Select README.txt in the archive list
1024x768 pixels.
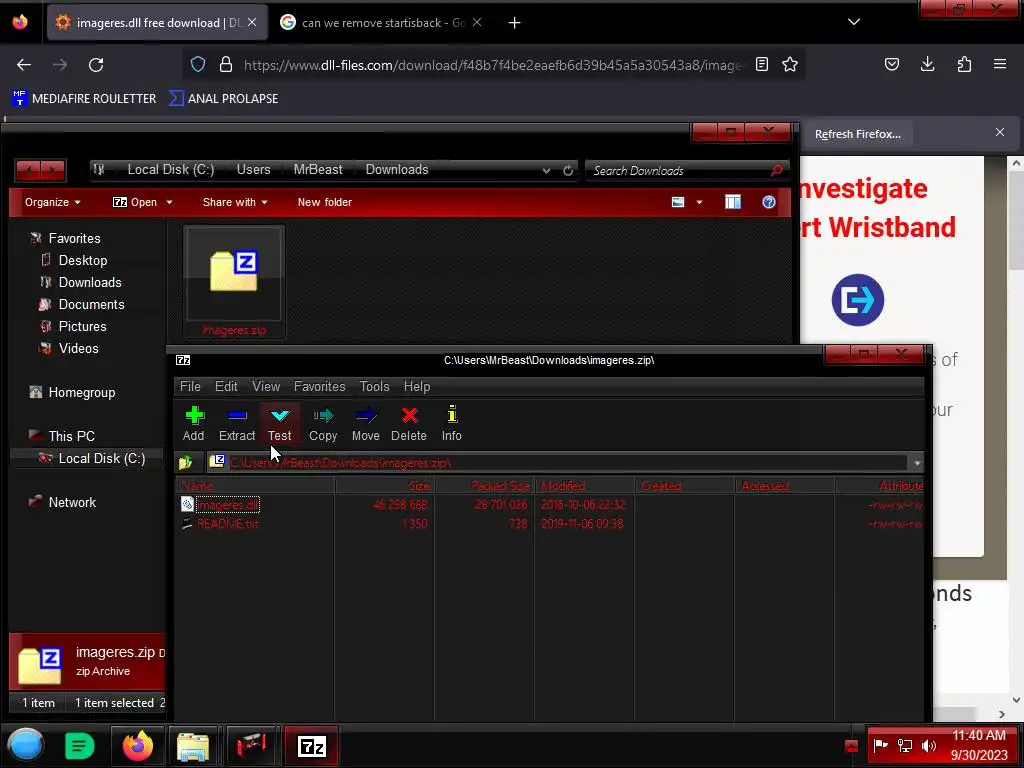[227, 524]
